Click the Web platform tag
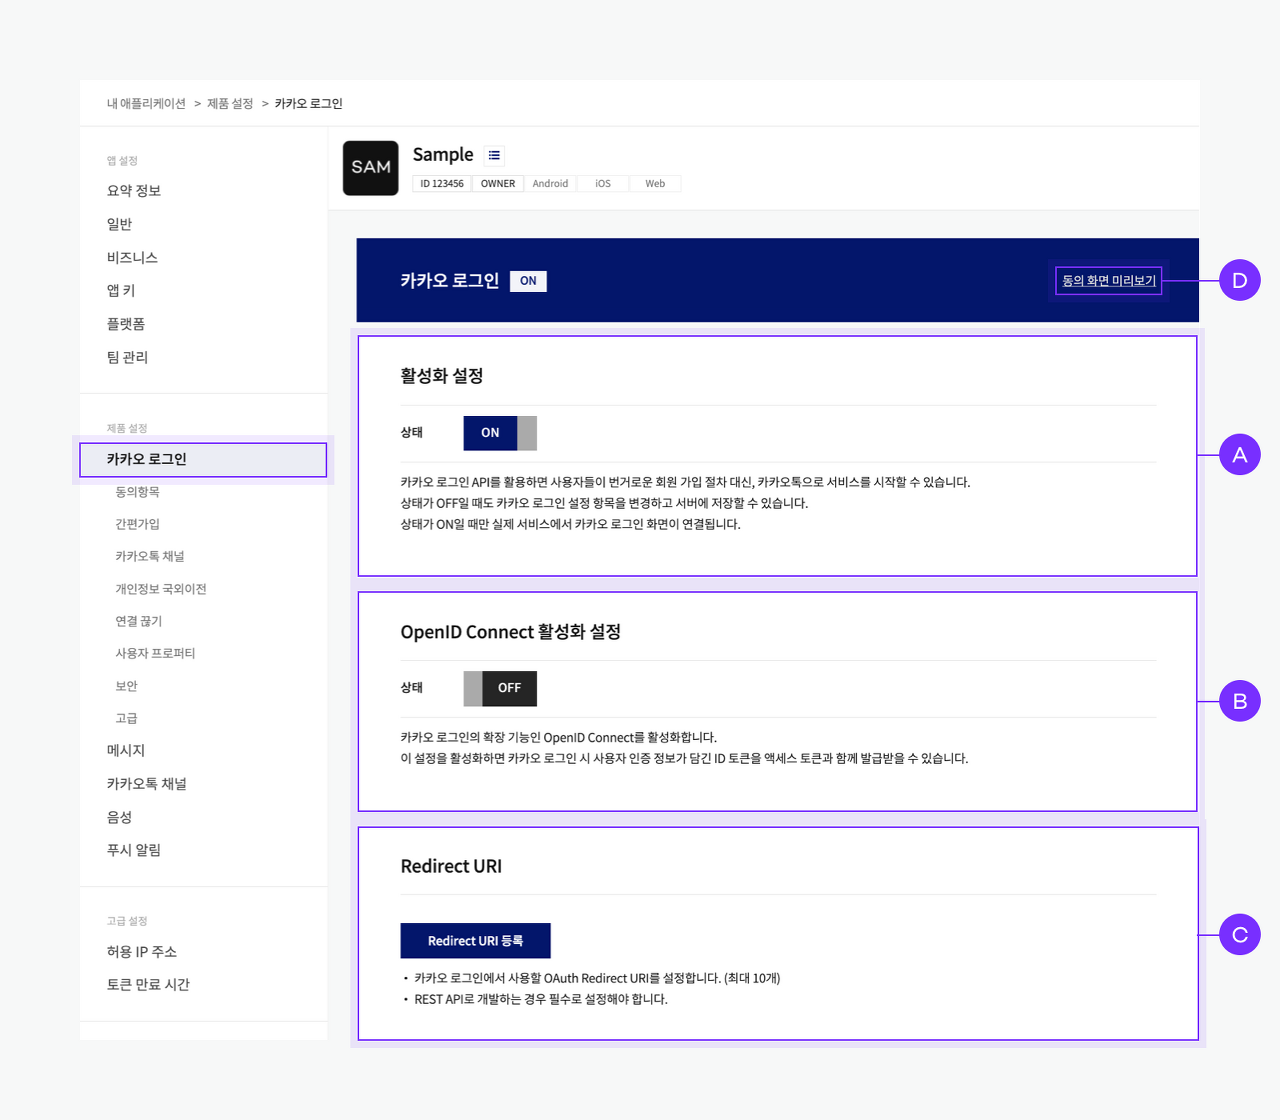The image size is (1280, 1120). click(655, 184)
